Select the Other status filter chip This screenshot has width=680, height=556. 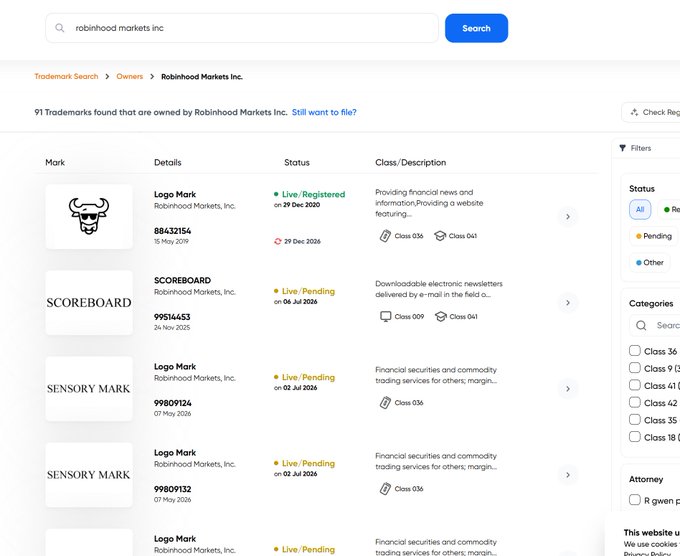pos(650,263)
